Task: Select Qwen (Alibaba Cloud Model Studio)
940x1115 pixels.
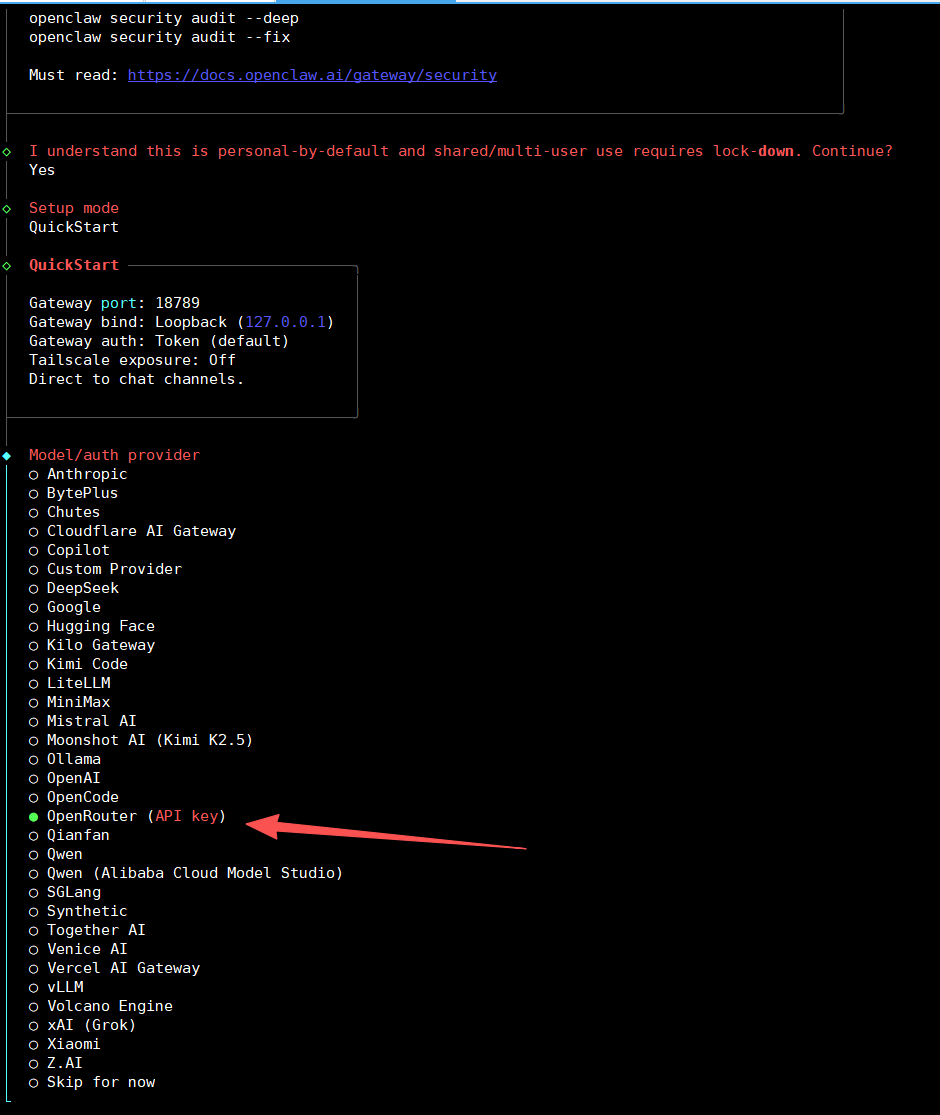Action: coord(186,873)
